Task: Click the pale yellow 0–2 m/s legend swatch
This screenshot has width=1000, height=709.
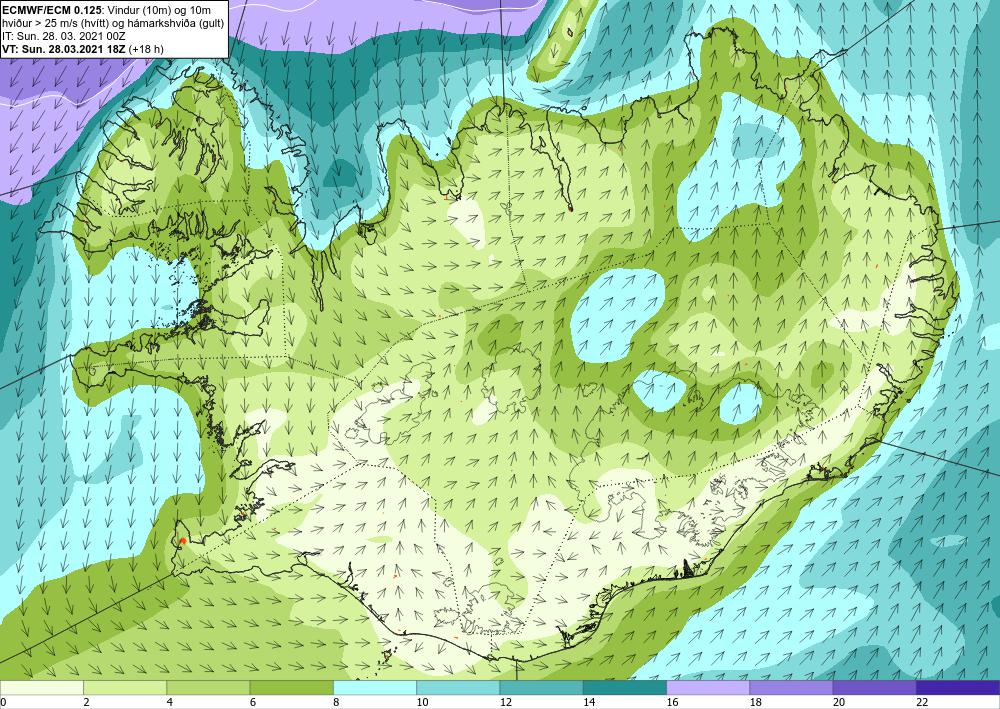Action: click(x=41, y=687)
